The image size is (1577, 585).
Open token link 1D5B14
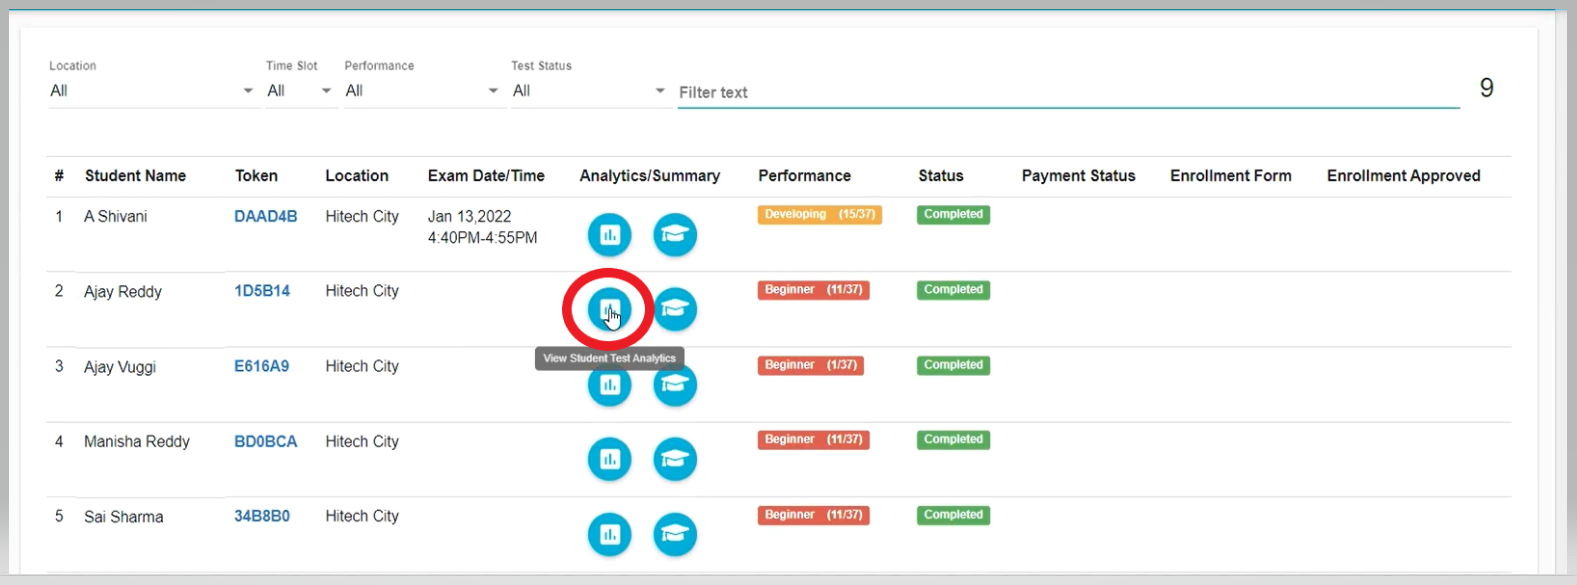262,291
